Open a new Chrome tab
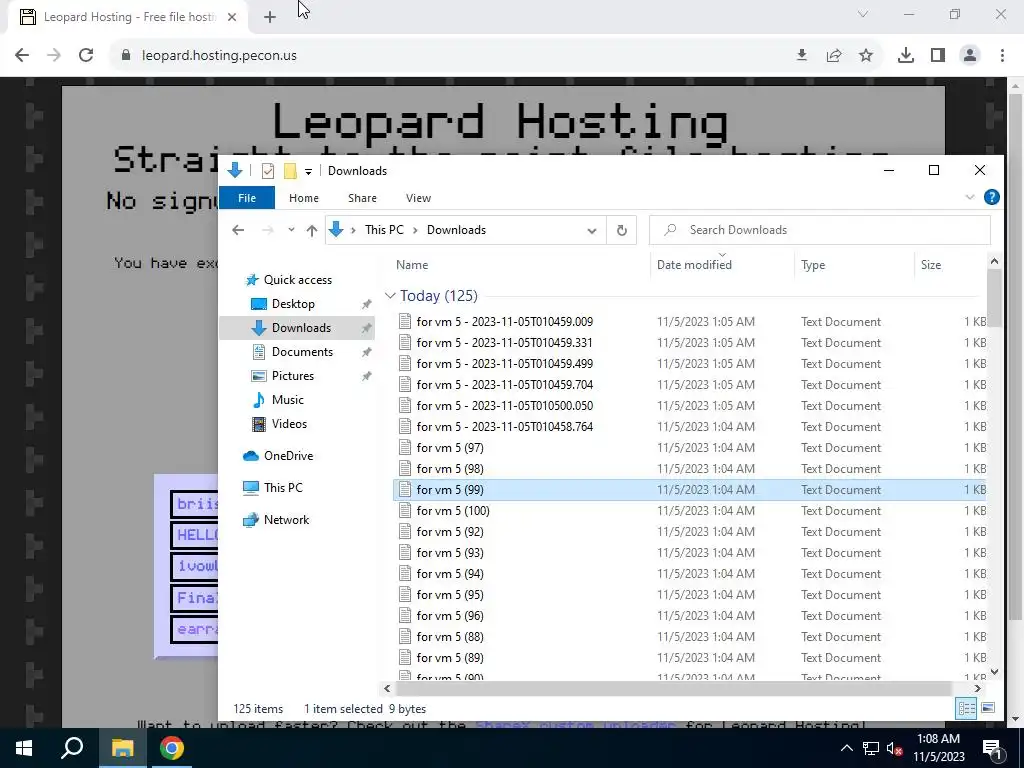Viewport: 1024px width, 768px height. coord(270,18)
